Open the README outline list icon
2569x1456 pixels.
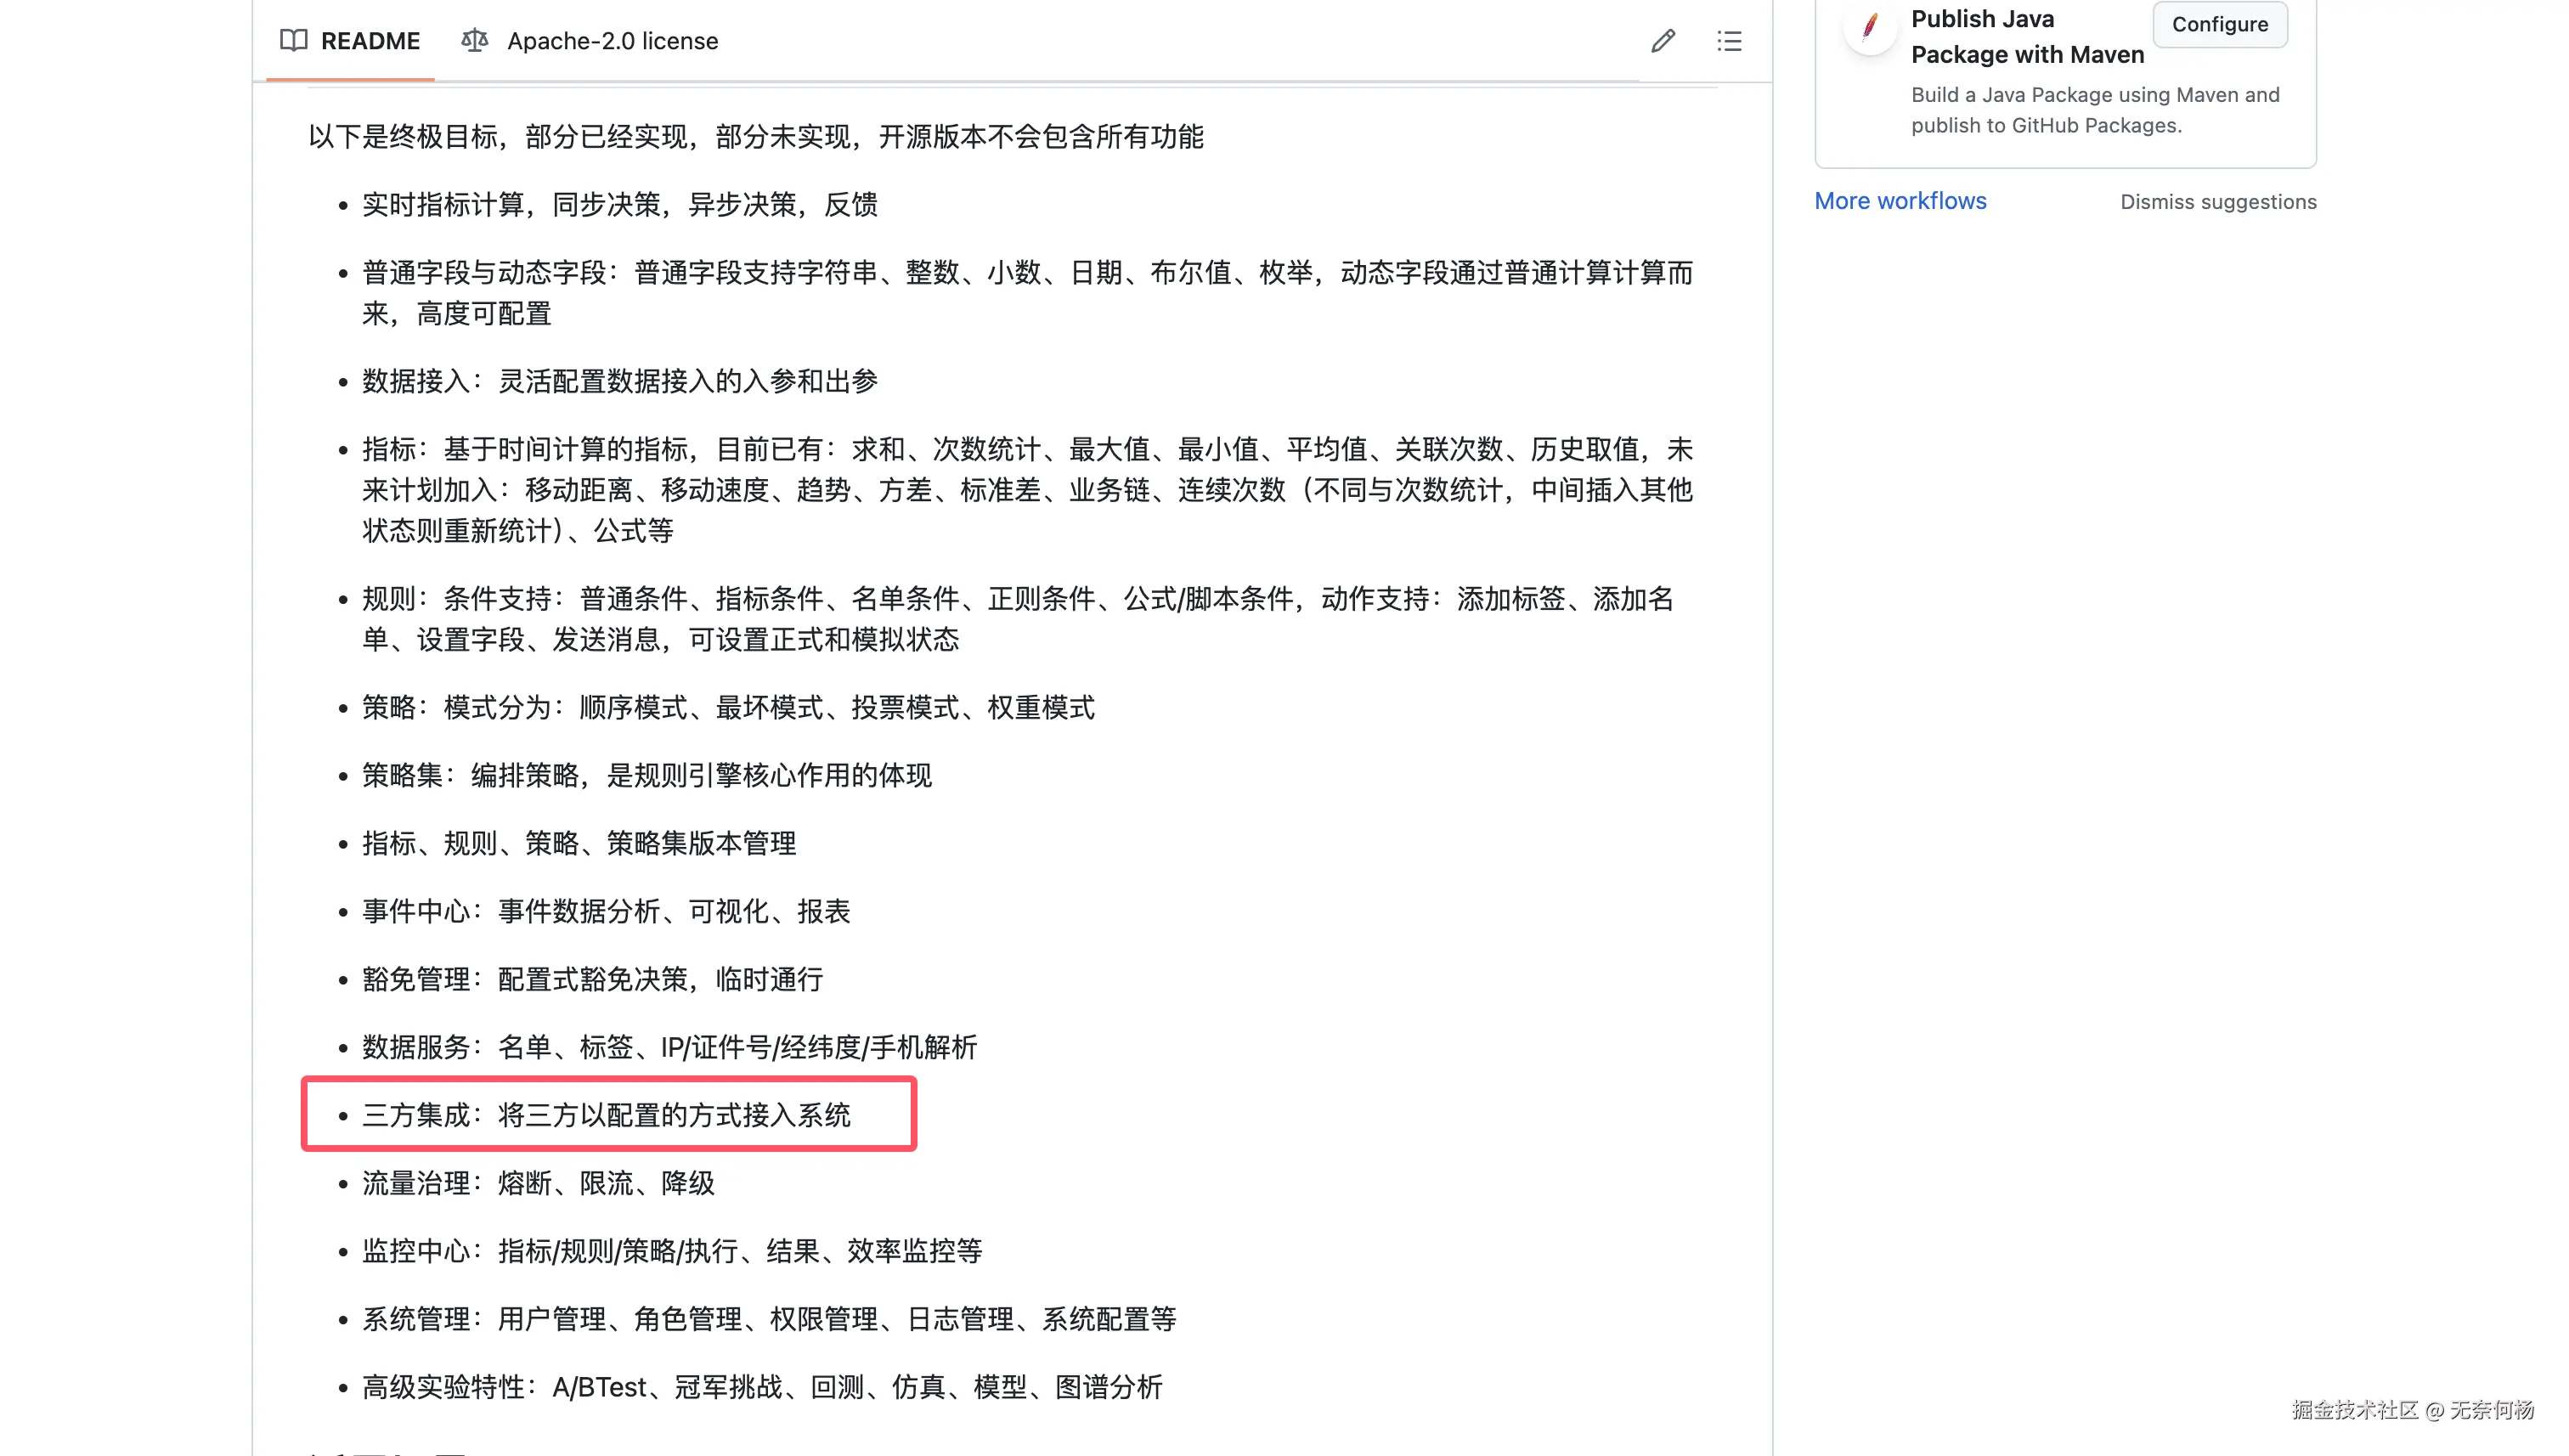point(1729,41)
